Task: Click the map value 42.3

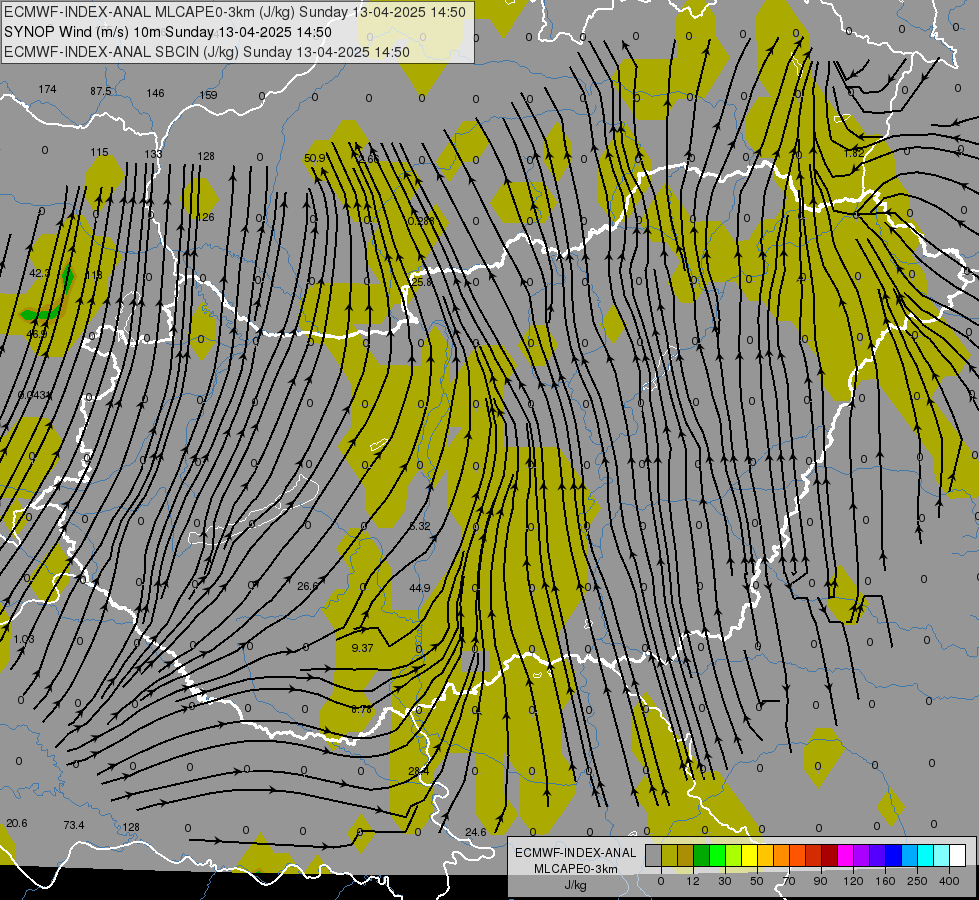Action: coord(39,273)
